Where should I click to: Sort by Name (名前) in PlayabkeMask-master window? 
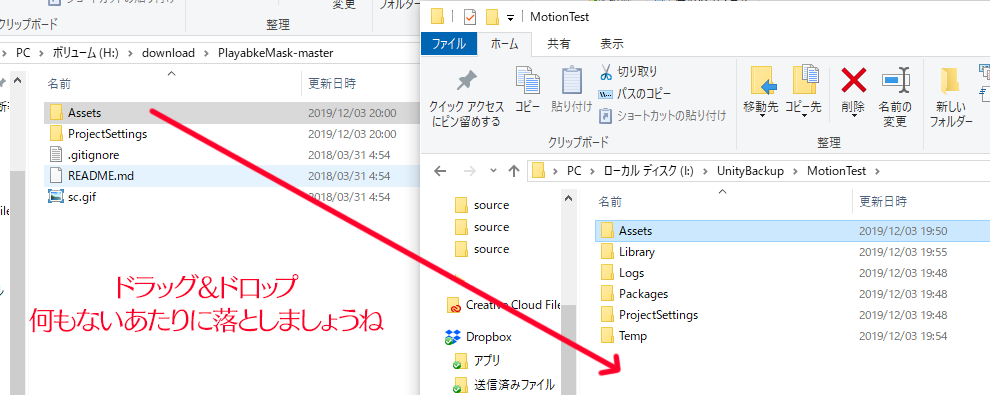59,83
